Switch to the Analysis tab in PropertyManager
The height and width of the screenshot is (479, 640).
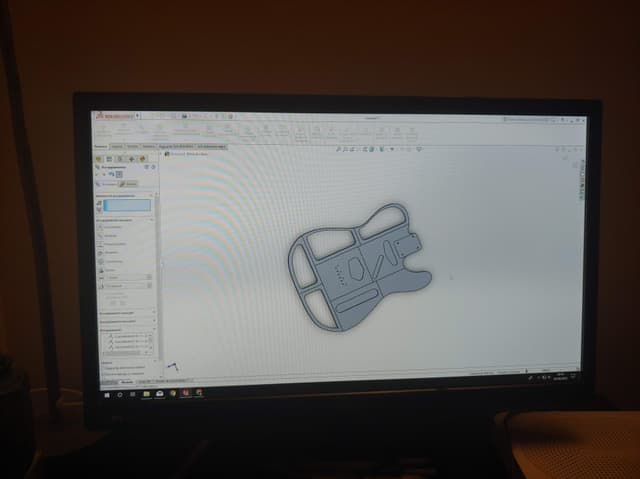pos(128,184)
